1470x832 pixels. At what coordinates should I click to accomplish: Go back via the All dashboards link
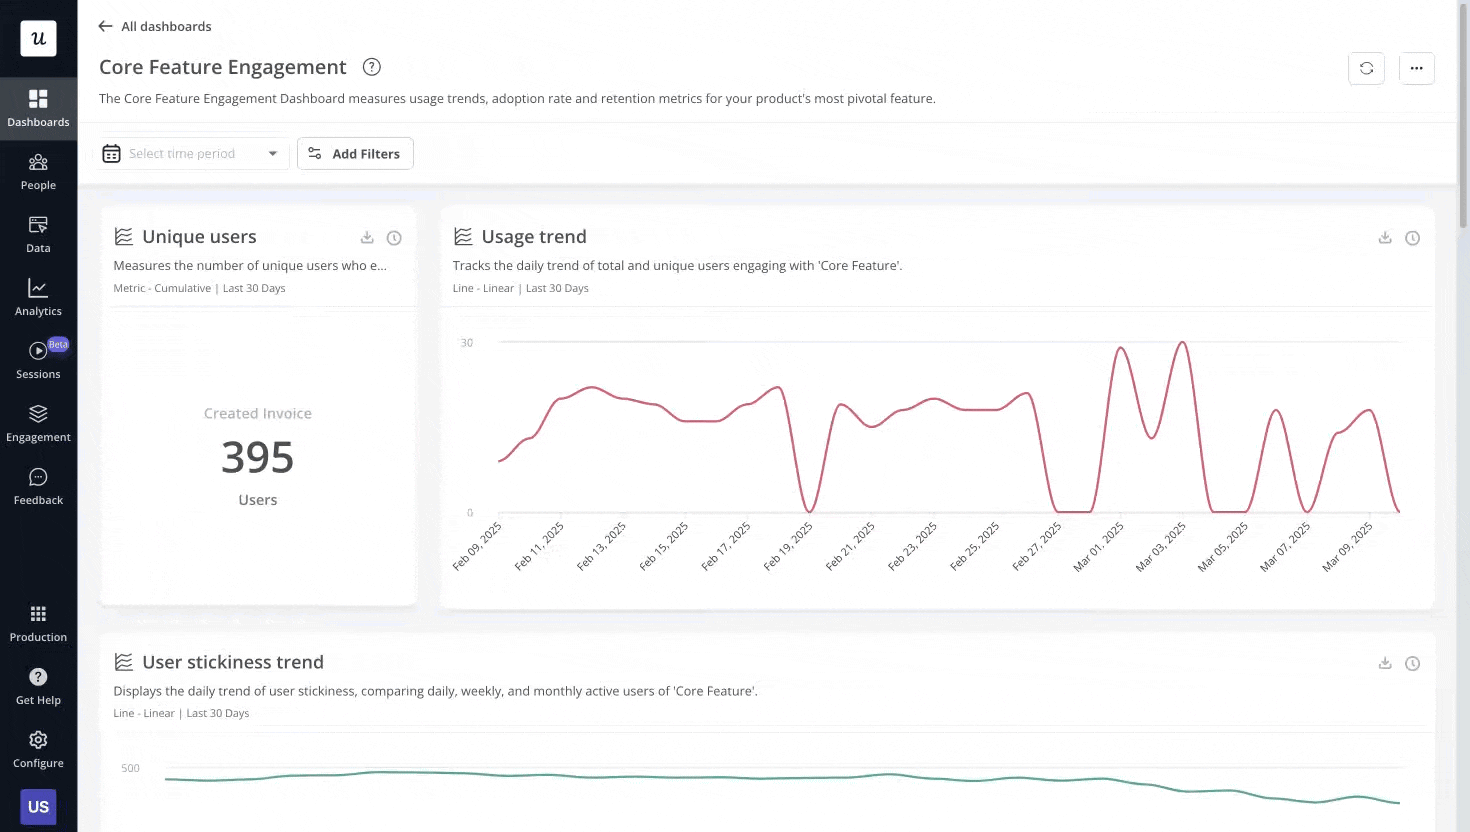(154, 26)
